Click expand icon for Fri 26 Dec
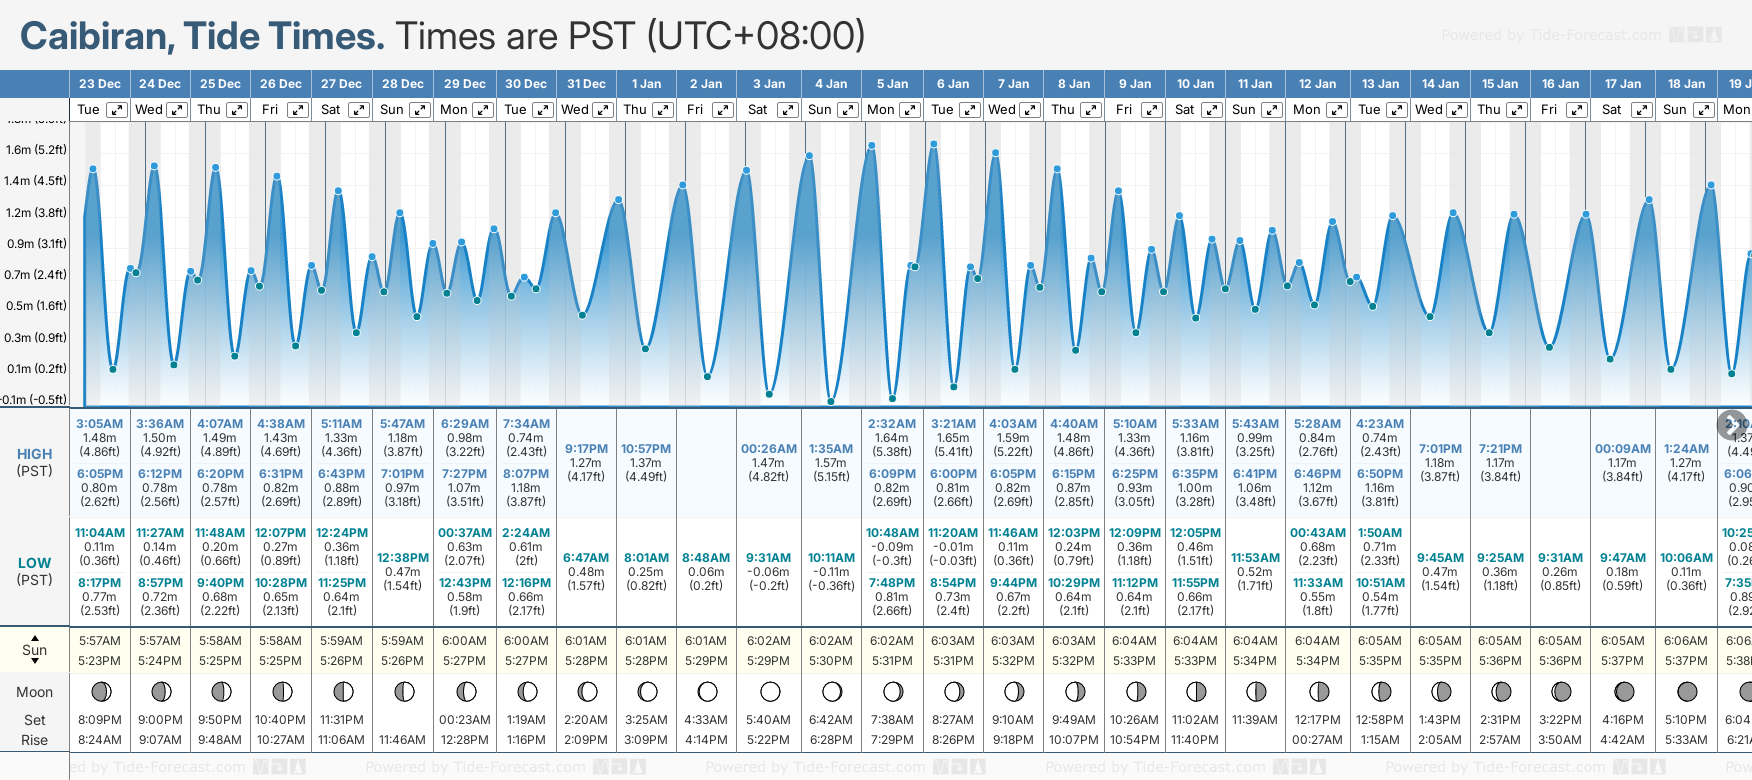Image resolution: width=1752 pixels, height=780 pixels. point(298,110)
